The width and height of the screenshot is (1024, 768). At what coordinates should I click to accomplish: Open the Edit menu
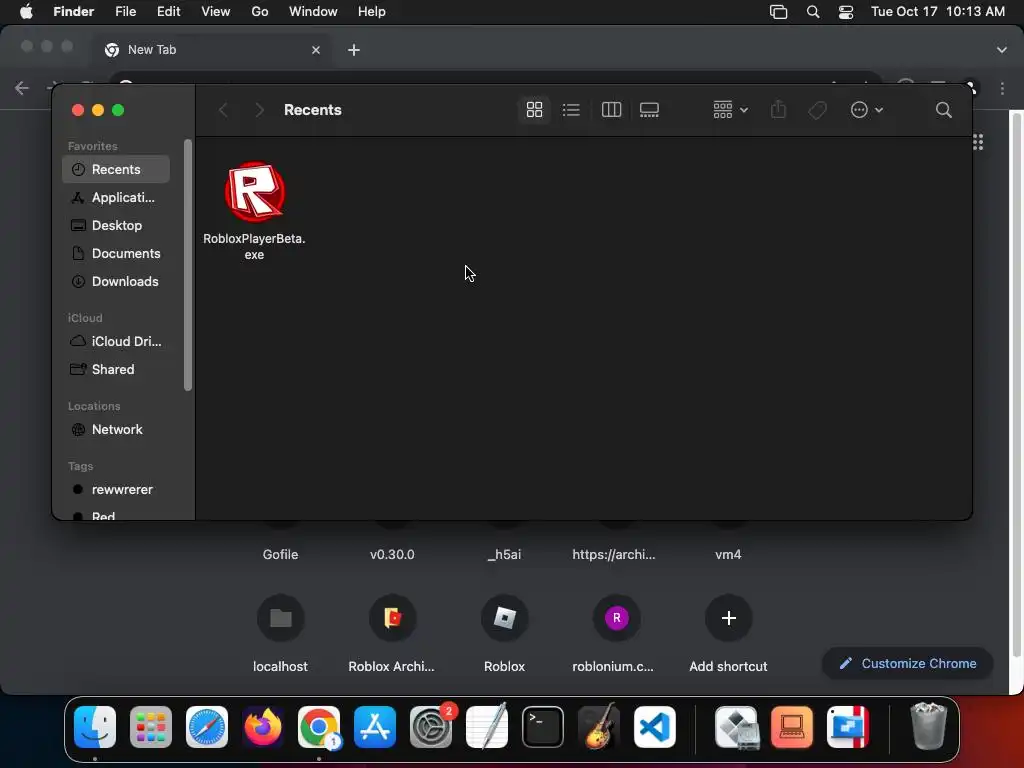tap(168, 12)
